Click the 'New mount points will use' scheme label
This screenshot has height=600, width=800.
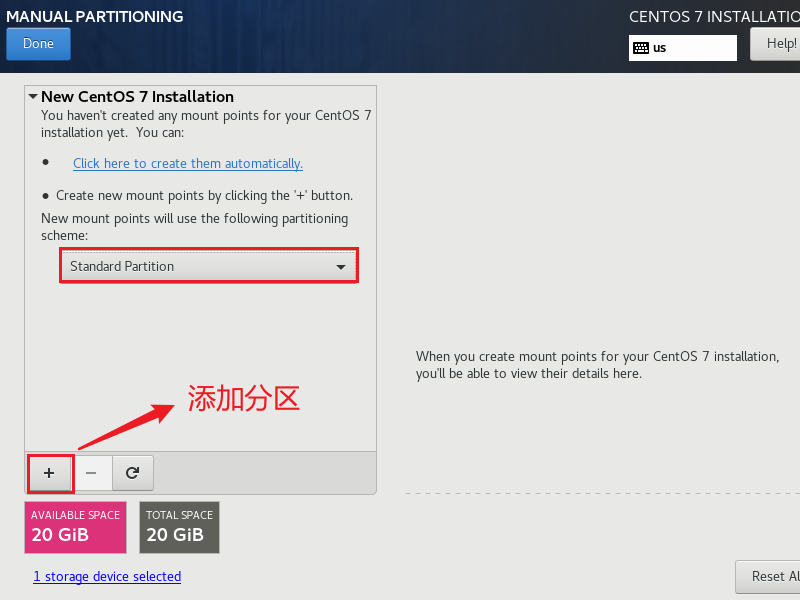[194, 227]
